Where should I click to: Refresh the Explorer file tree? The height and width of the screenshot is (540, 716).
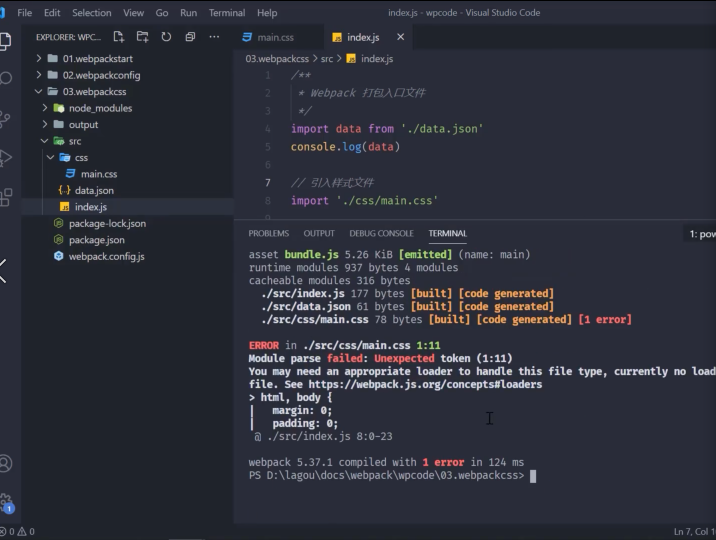point(166,37)
